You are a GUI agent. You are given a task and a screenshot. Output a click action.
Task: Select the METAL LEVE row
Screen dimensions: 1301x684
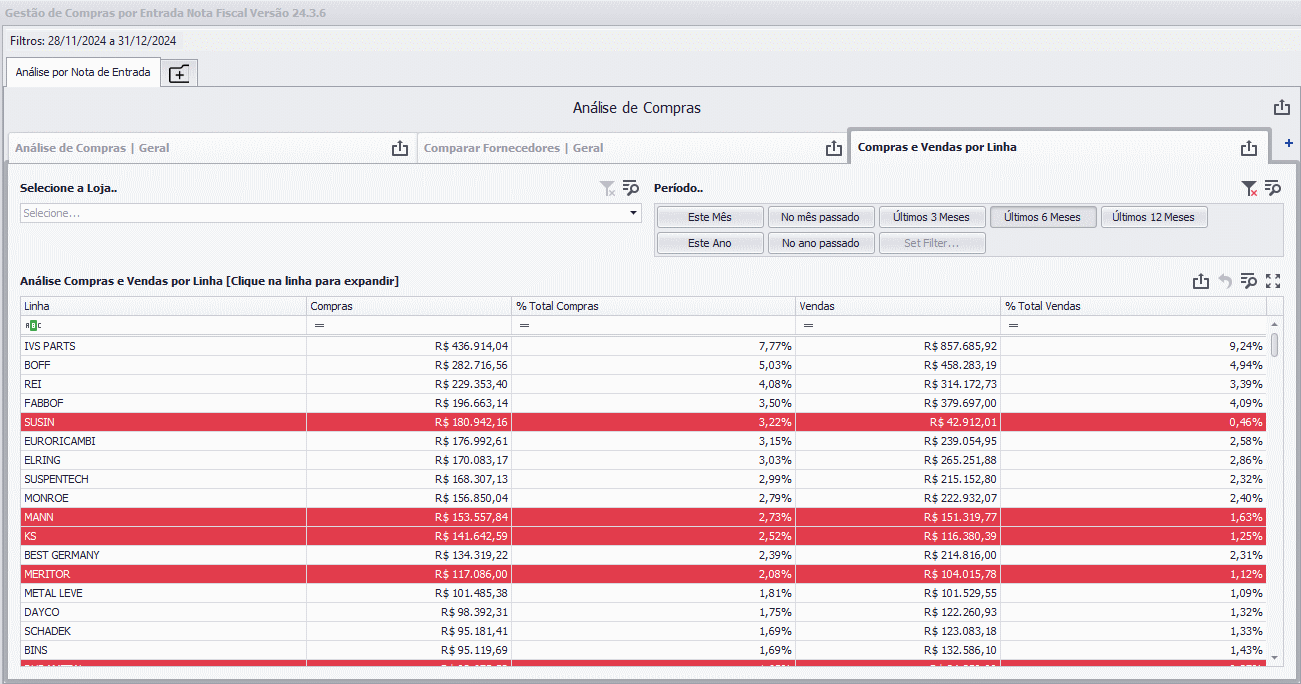(644, 593)
